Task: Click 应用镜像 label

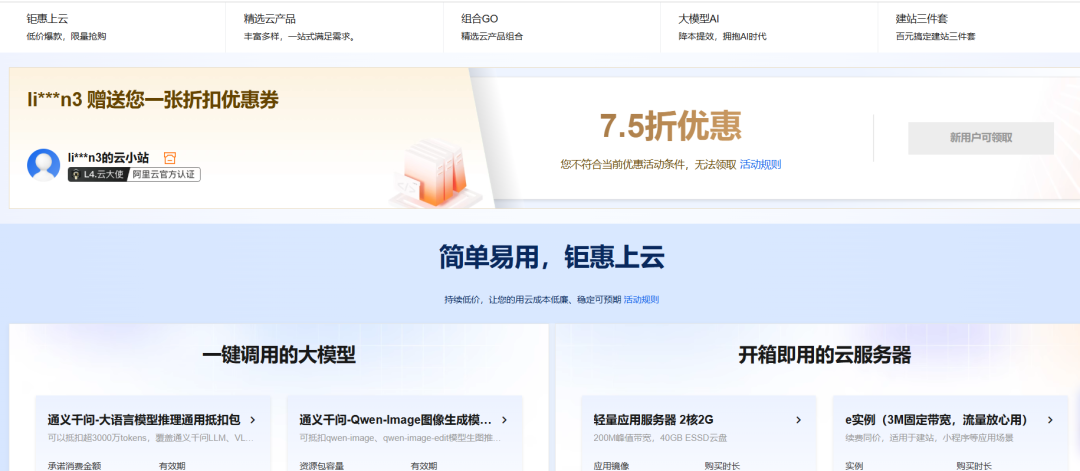Action: tap(612, 466)
